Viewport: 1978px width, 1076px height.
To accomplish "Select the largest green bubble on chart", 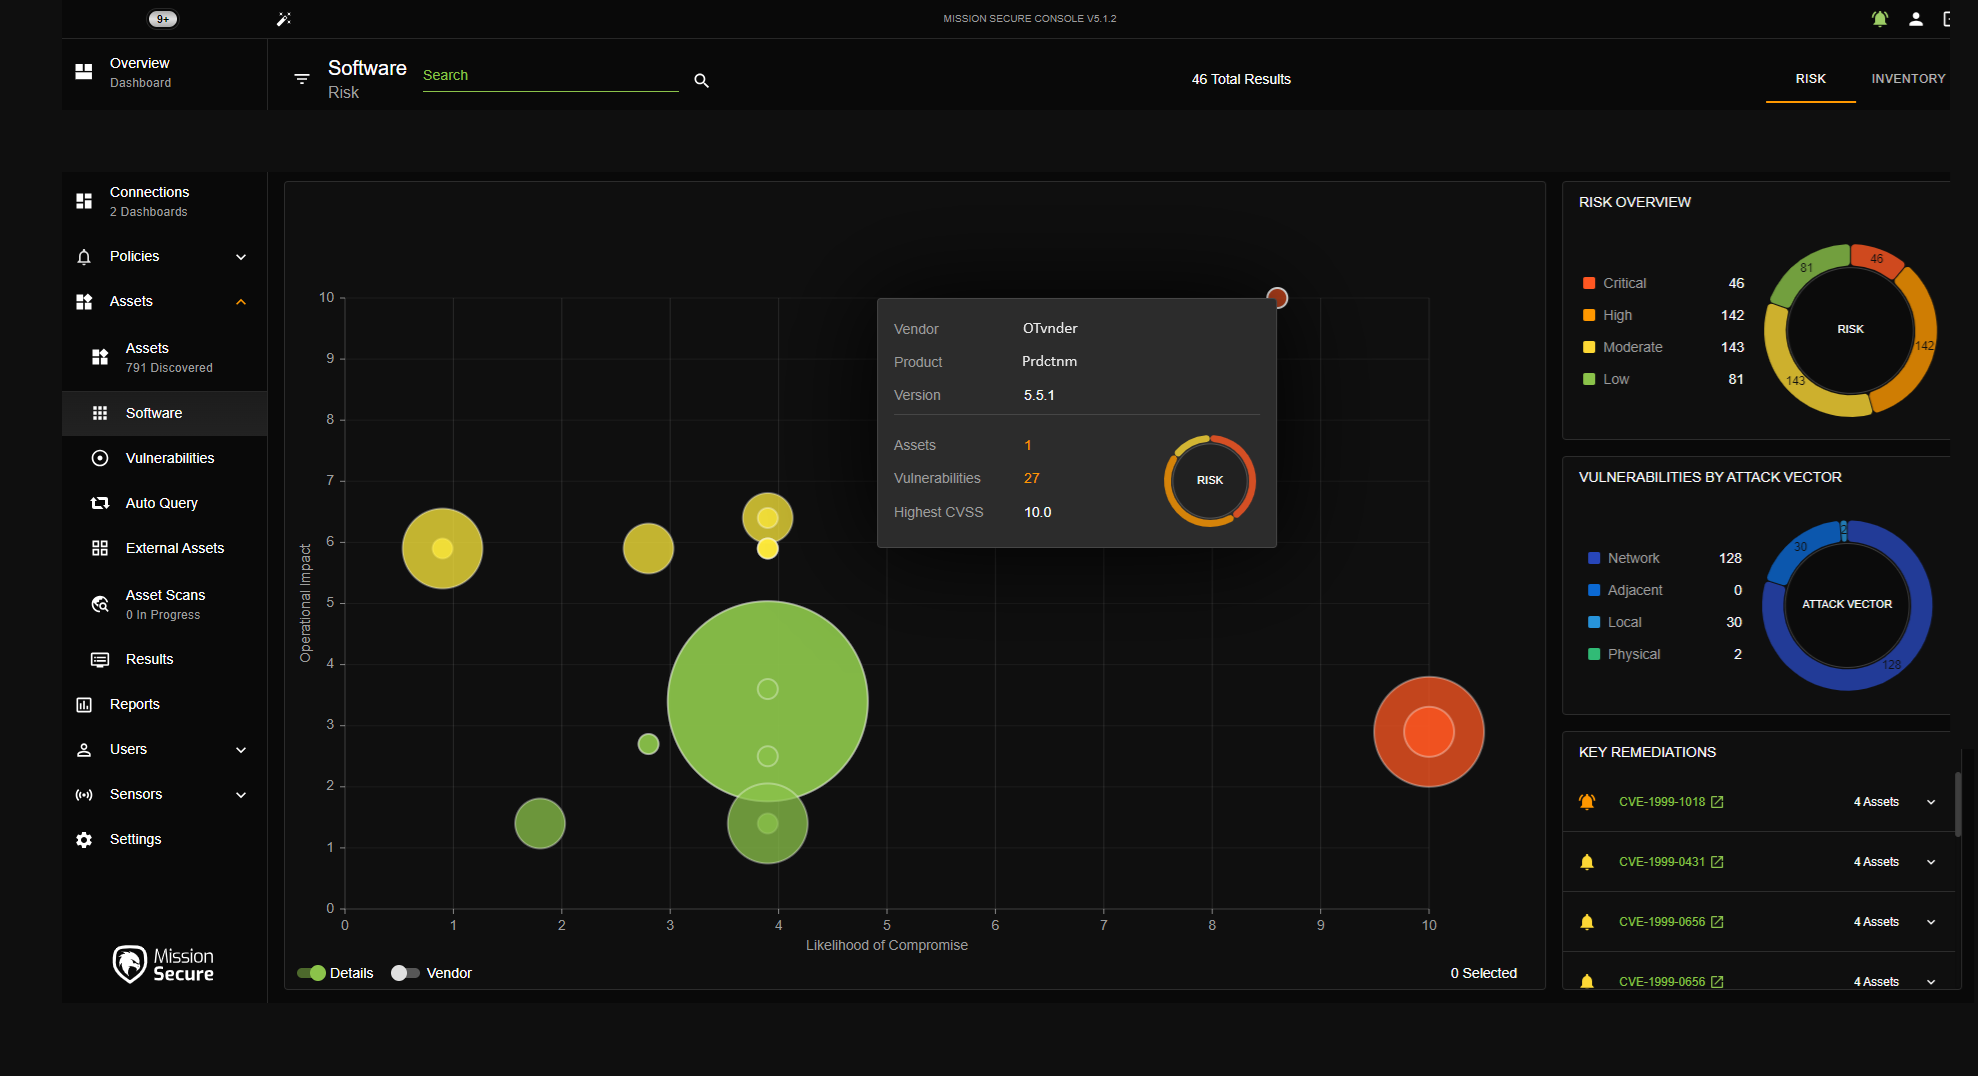I will click(767, 701).
